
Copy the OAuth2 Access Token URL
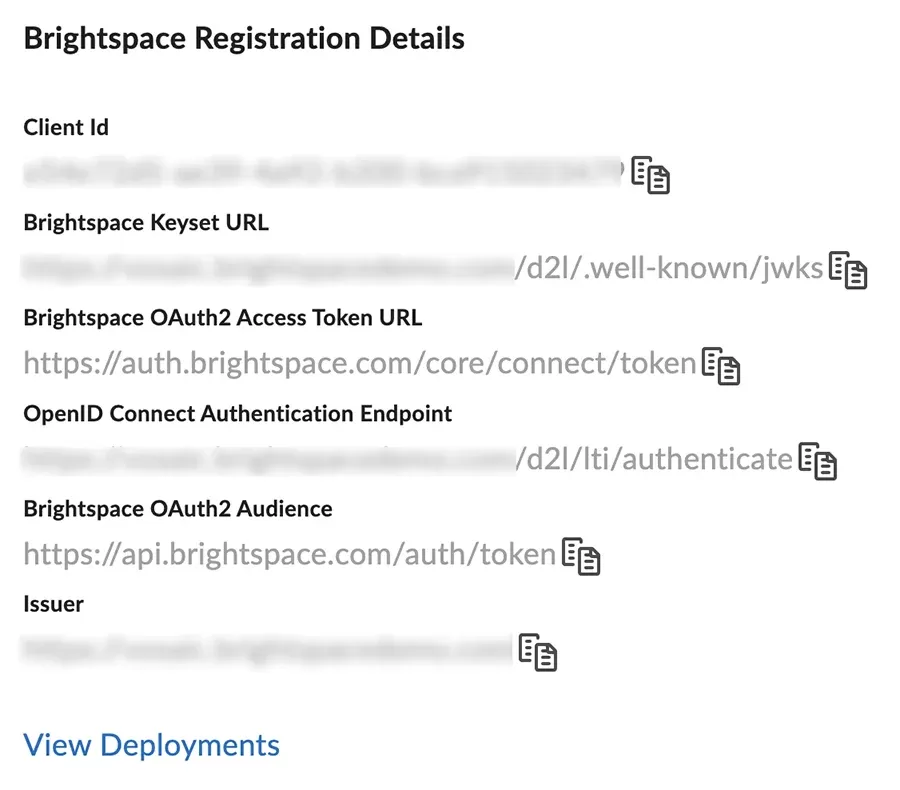(x=721, y=366)
